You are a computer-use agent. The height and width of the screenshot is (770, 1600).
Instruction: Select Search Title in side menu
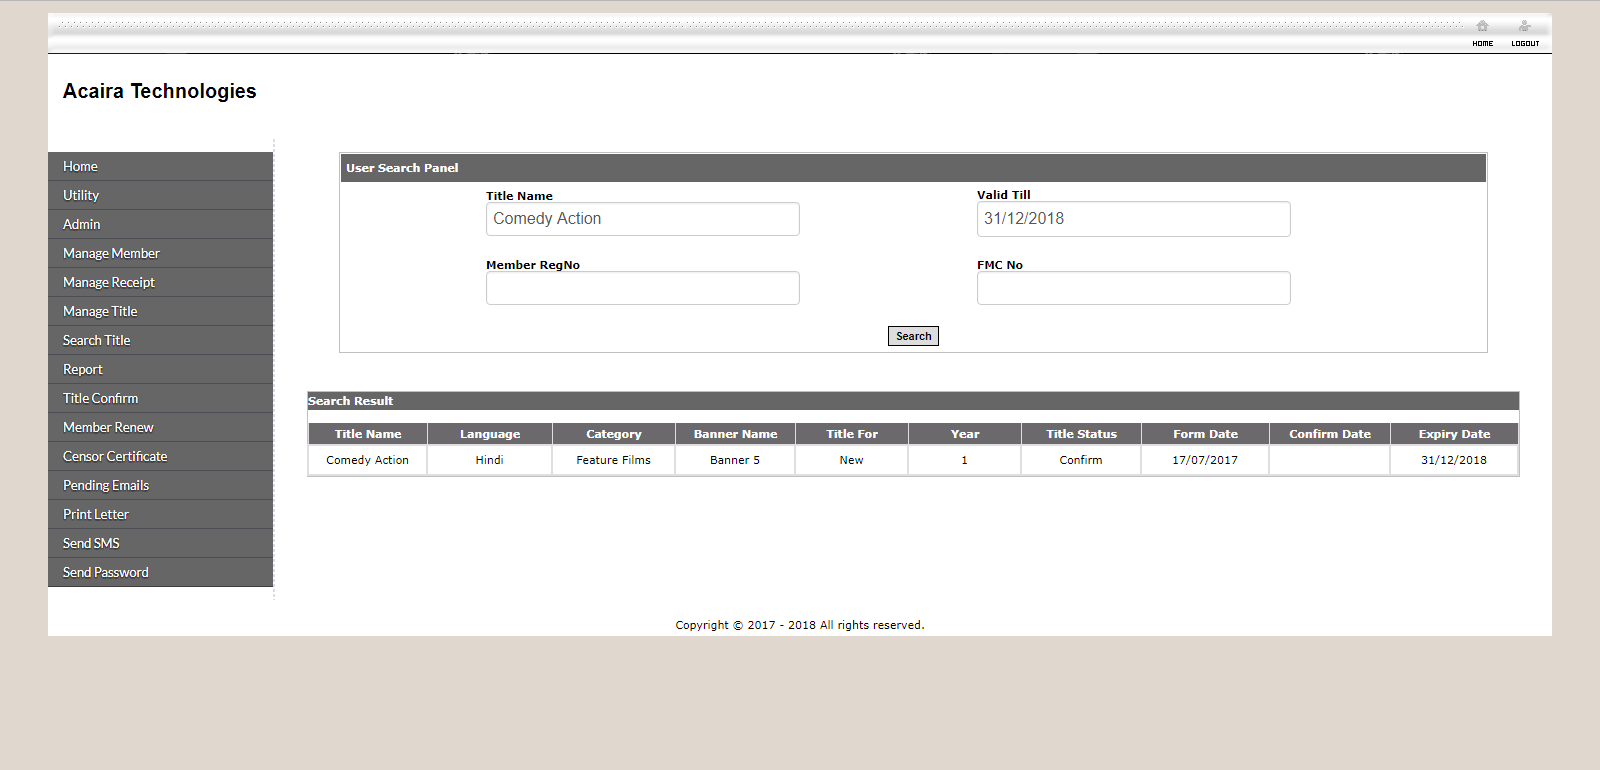point(97,341)
